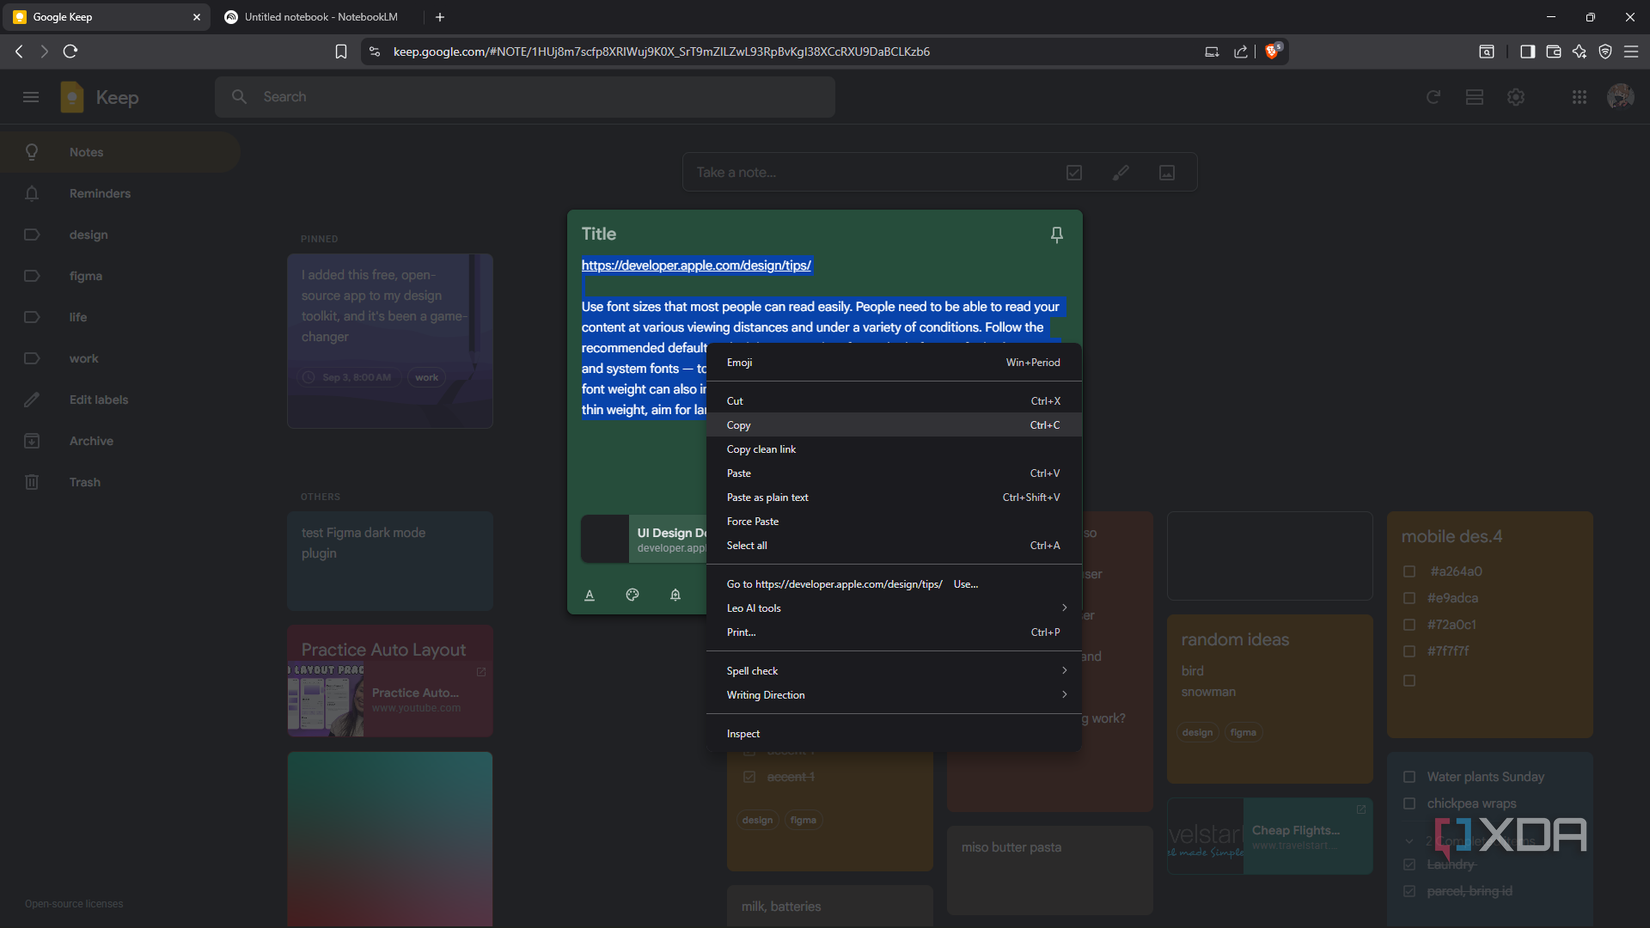This screenshot has width=1650, height=928.
Task: Open the Practice Auto Layout video thumbnail
Action: (326, 699)
